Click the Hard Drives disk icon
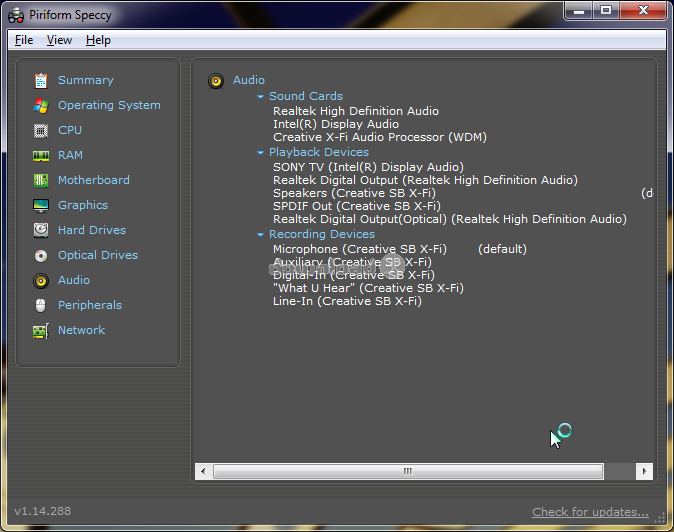 click(41, 230)
